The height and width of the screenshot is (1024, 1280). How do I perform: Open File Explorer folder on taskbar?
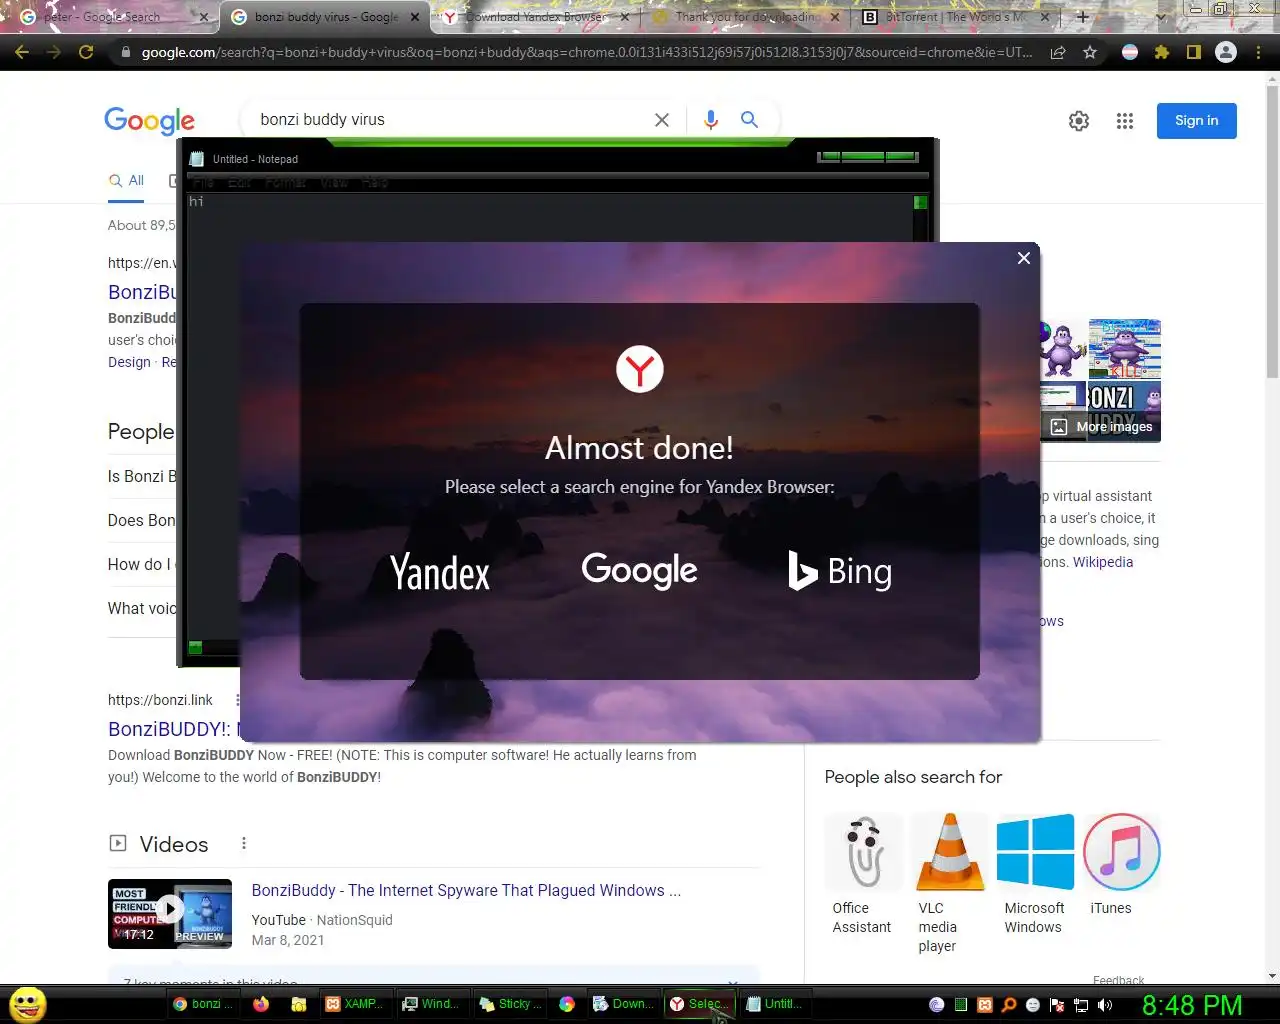pos(298,1004)
